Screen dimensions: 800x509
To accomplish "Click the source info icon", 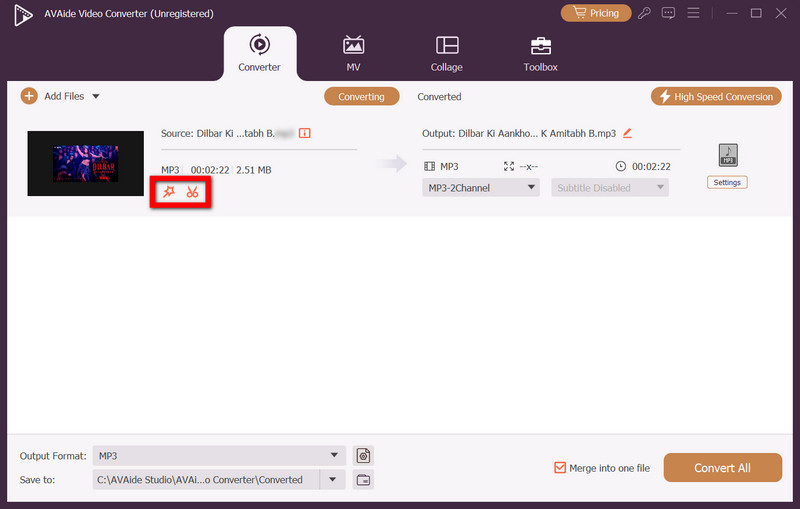I will (305, 133).
